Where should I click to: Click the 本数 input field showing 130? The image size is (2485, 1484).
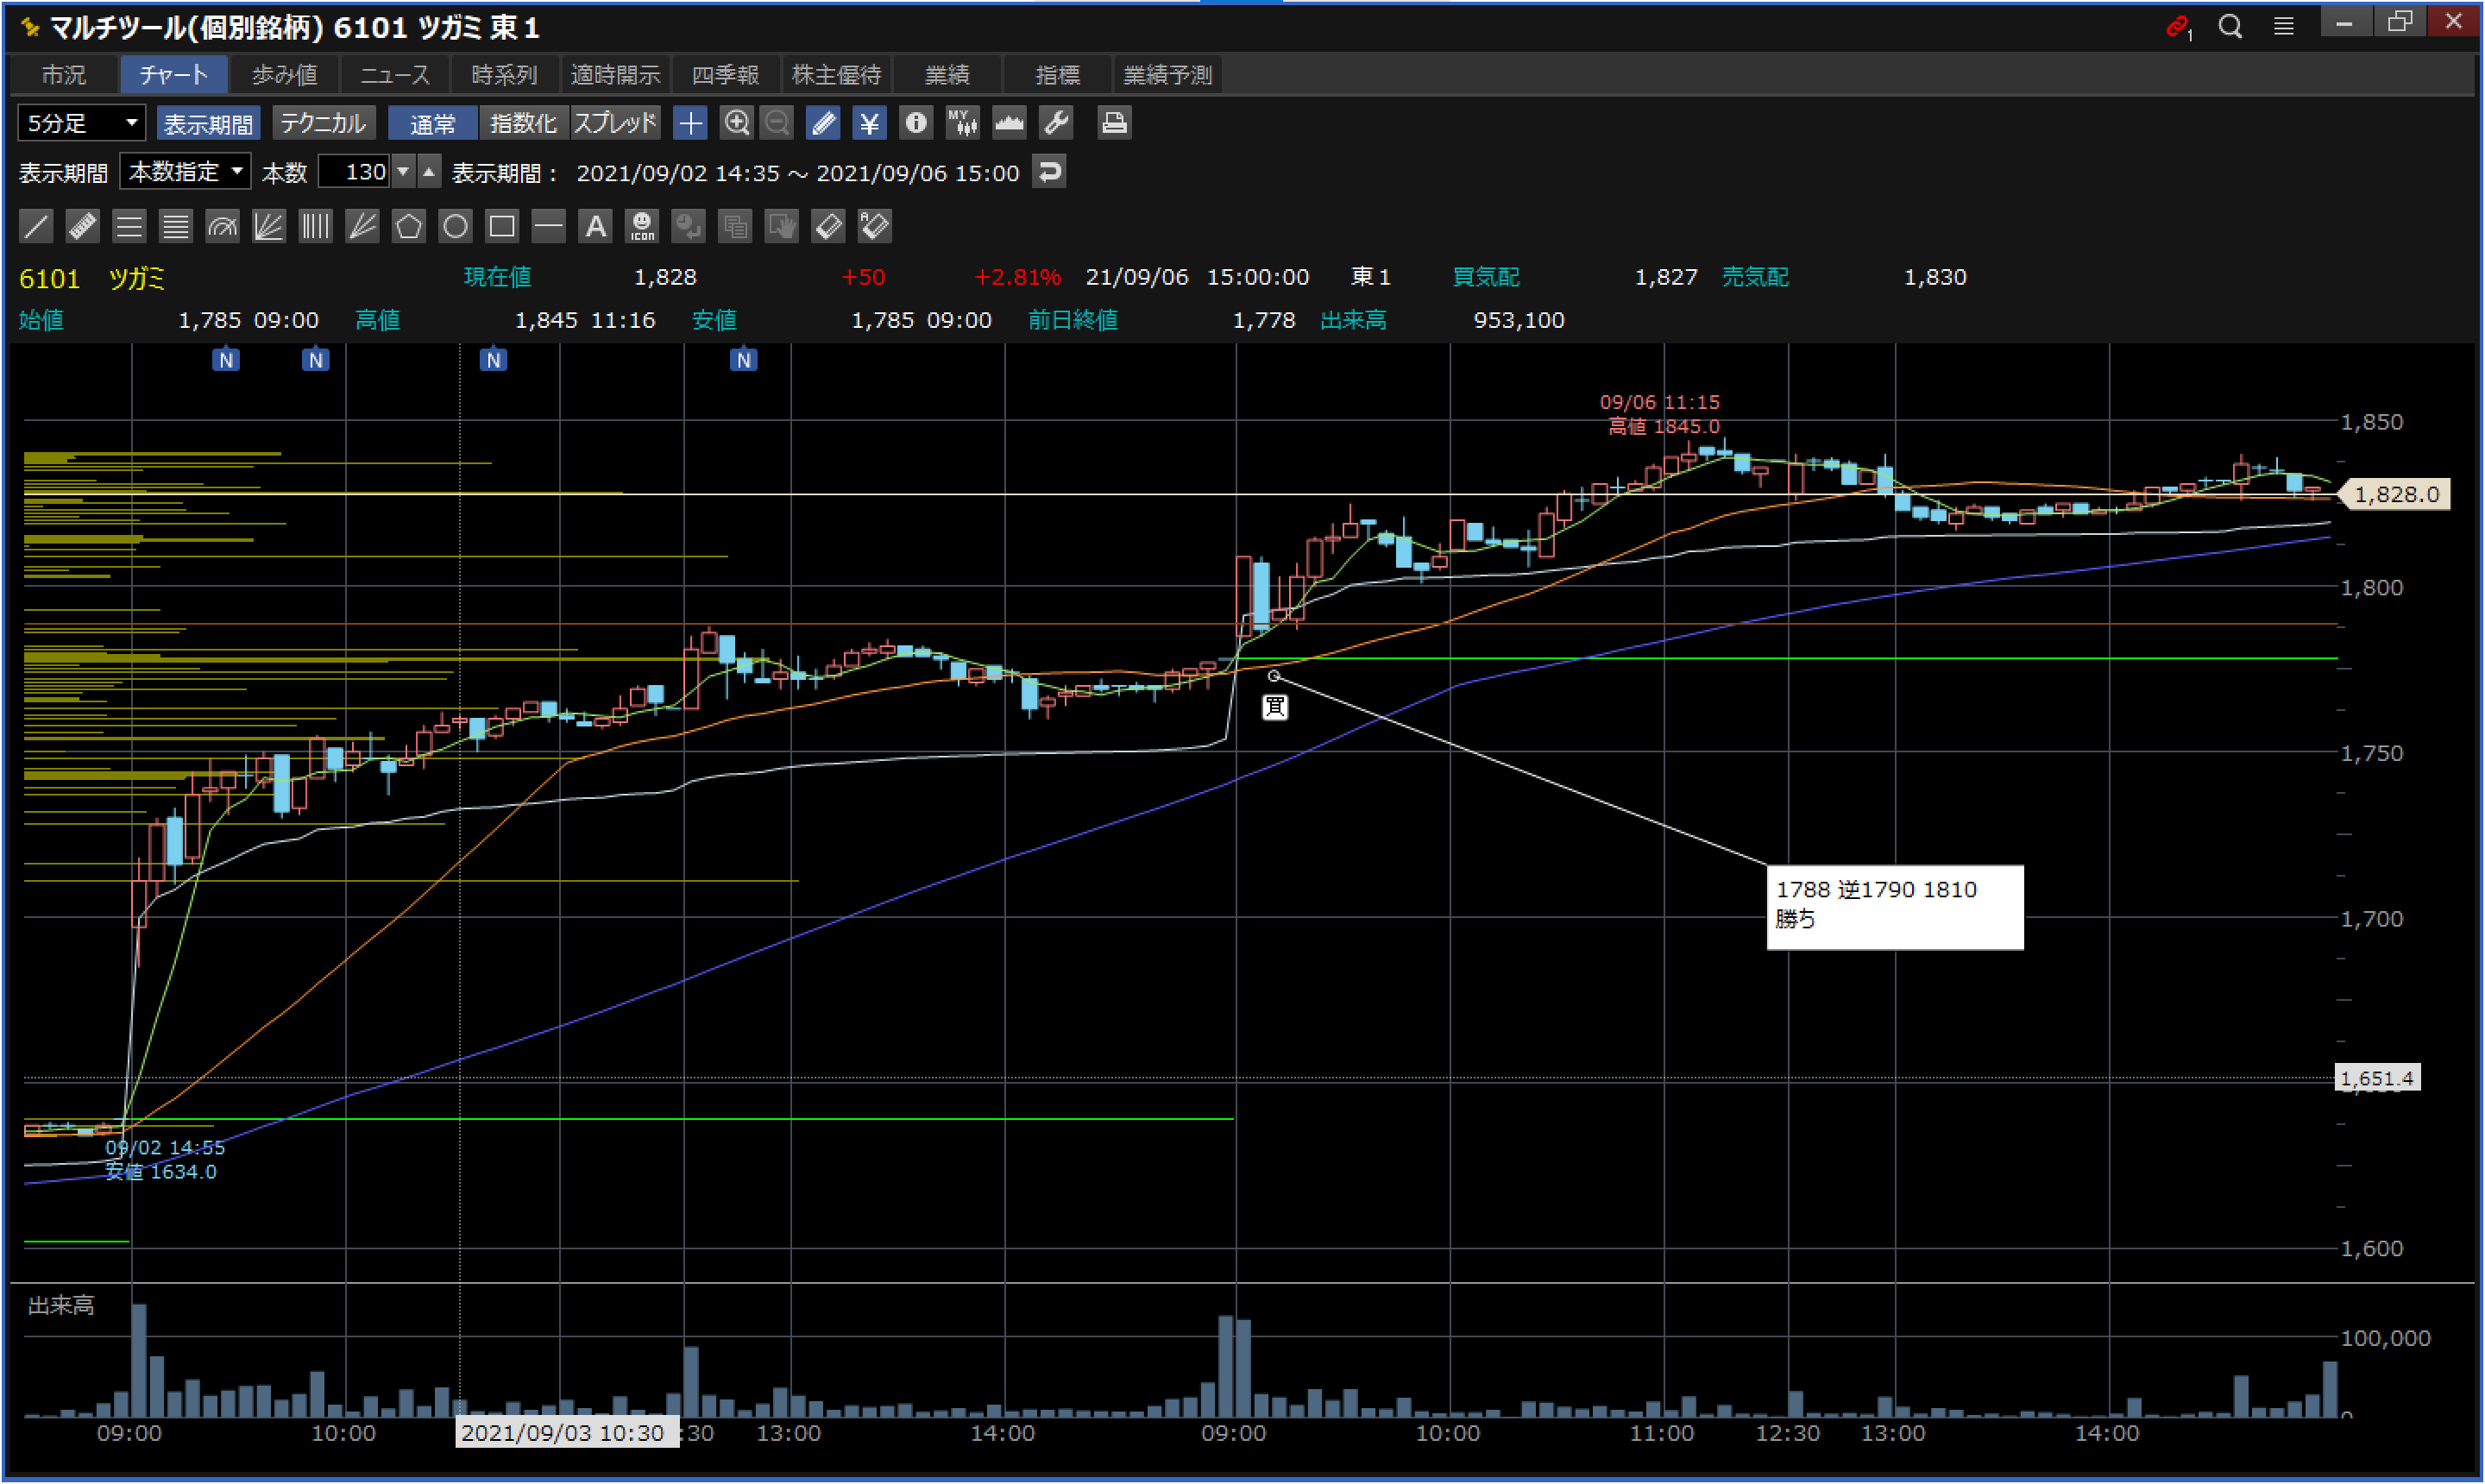(x=355, y=172)
